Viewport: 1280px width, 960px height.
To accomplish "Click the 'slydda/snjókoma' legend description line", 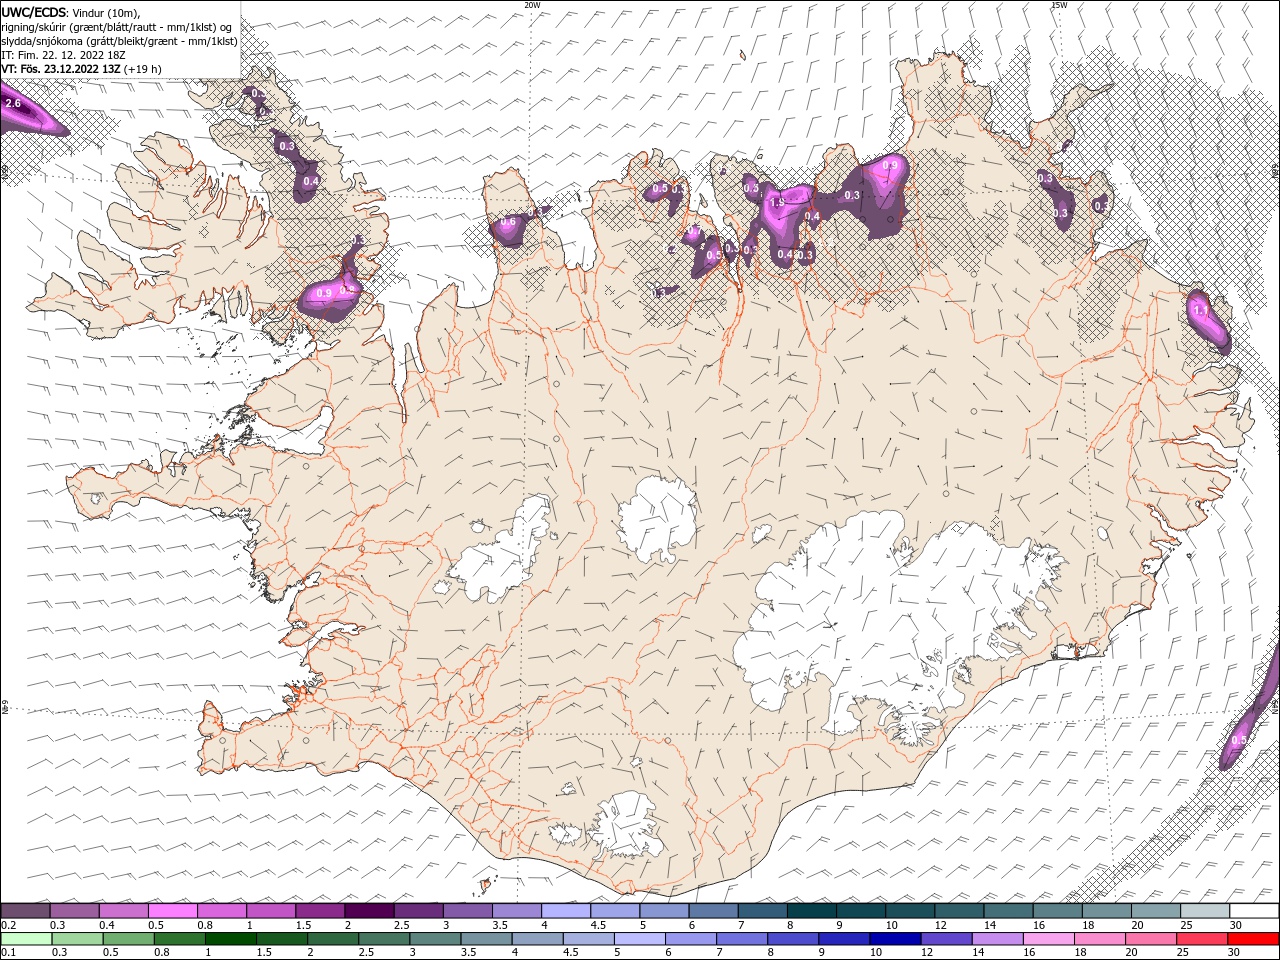I will (119, 41).
